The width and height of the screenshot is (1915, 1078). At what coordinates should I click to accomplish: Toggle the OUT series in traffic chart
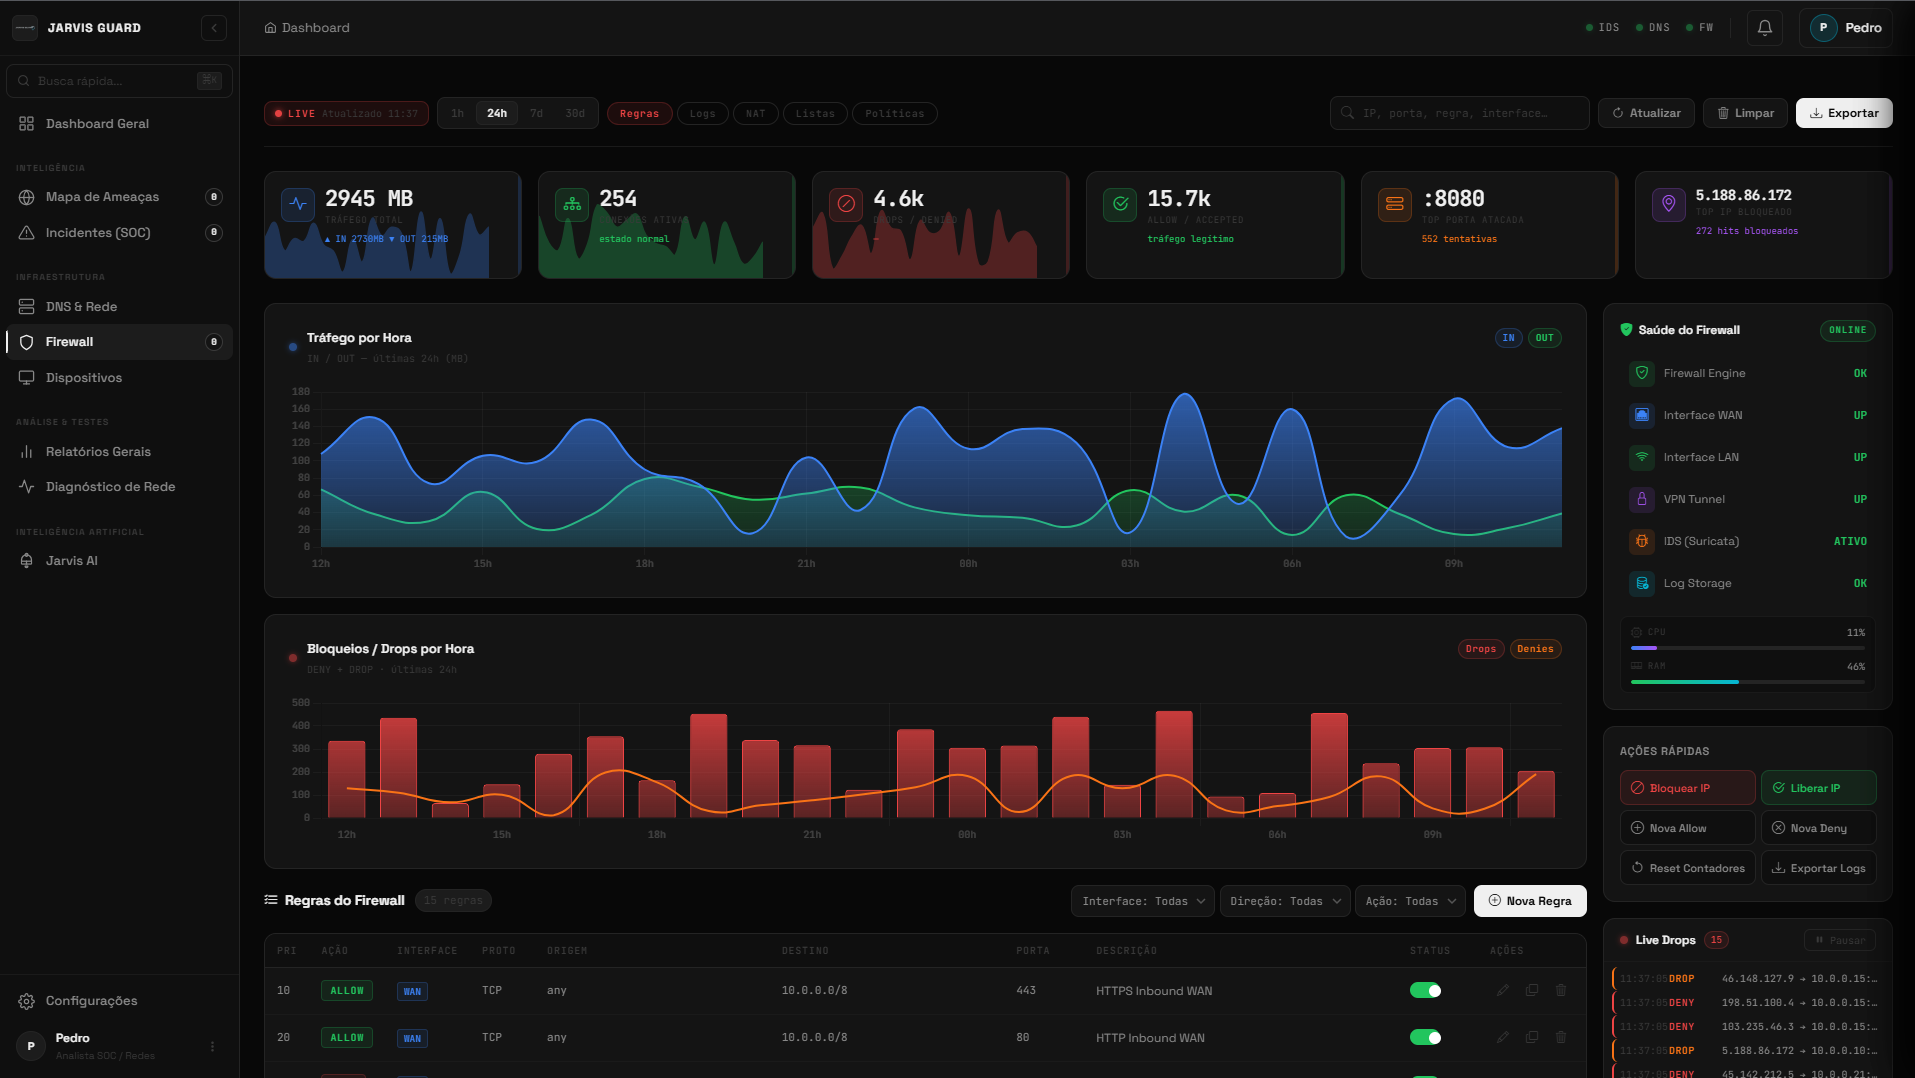pos(1544,338)
